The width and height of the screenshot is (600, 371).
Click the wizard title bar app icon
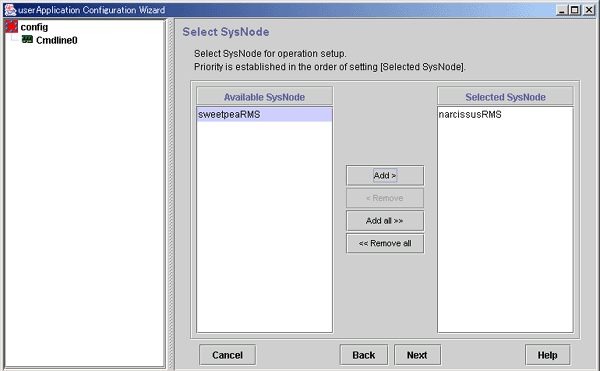(x=10, y=10)
